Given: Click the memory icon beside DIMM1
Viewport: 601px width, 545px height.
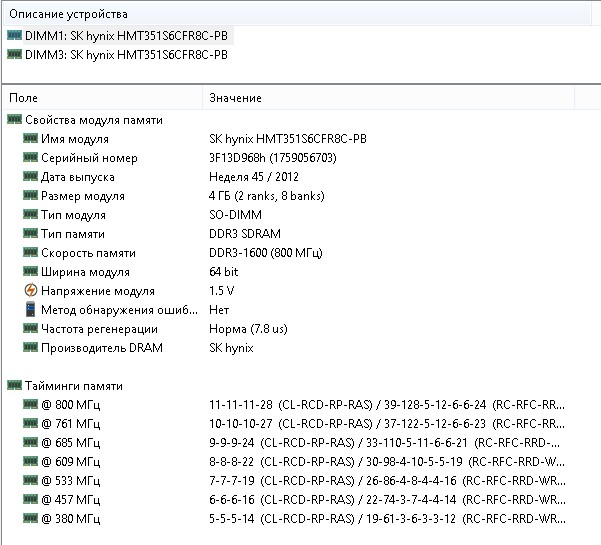Looking at the screenshot, I should point(15,35).
